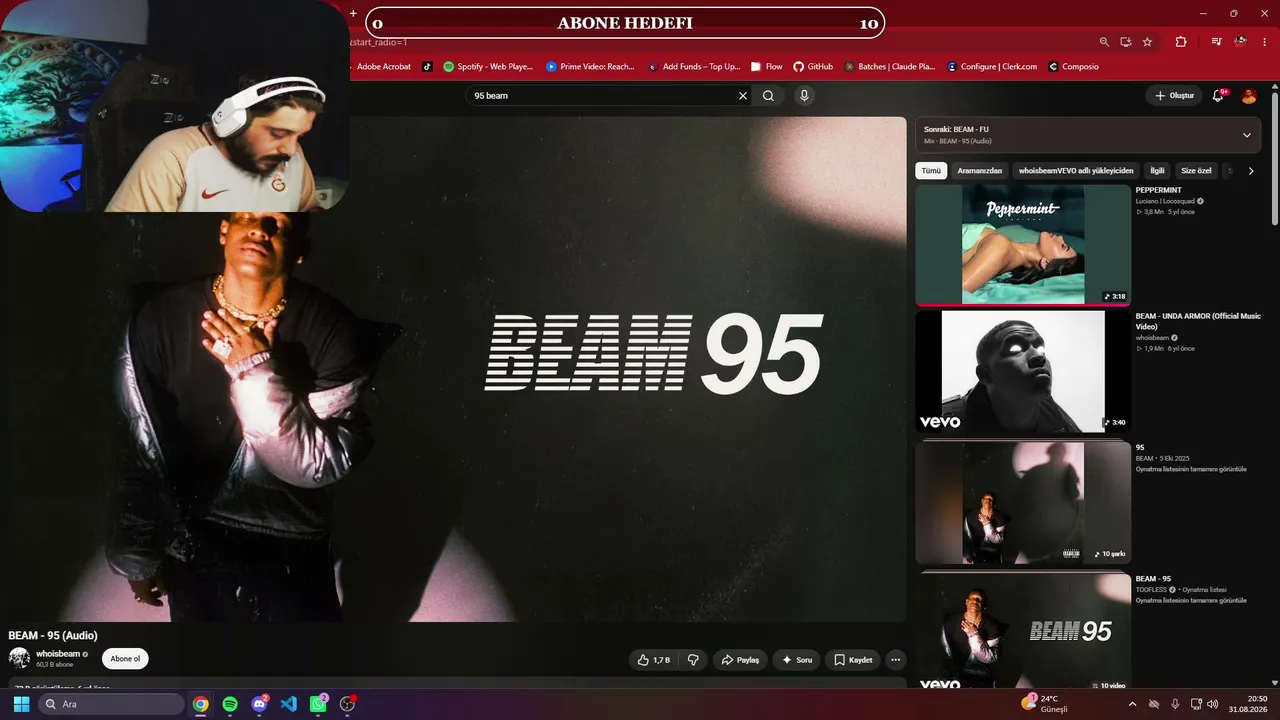
Task: Open the Chrome profile avatar
Action: pyautogui.click(x=1241, y=42)
